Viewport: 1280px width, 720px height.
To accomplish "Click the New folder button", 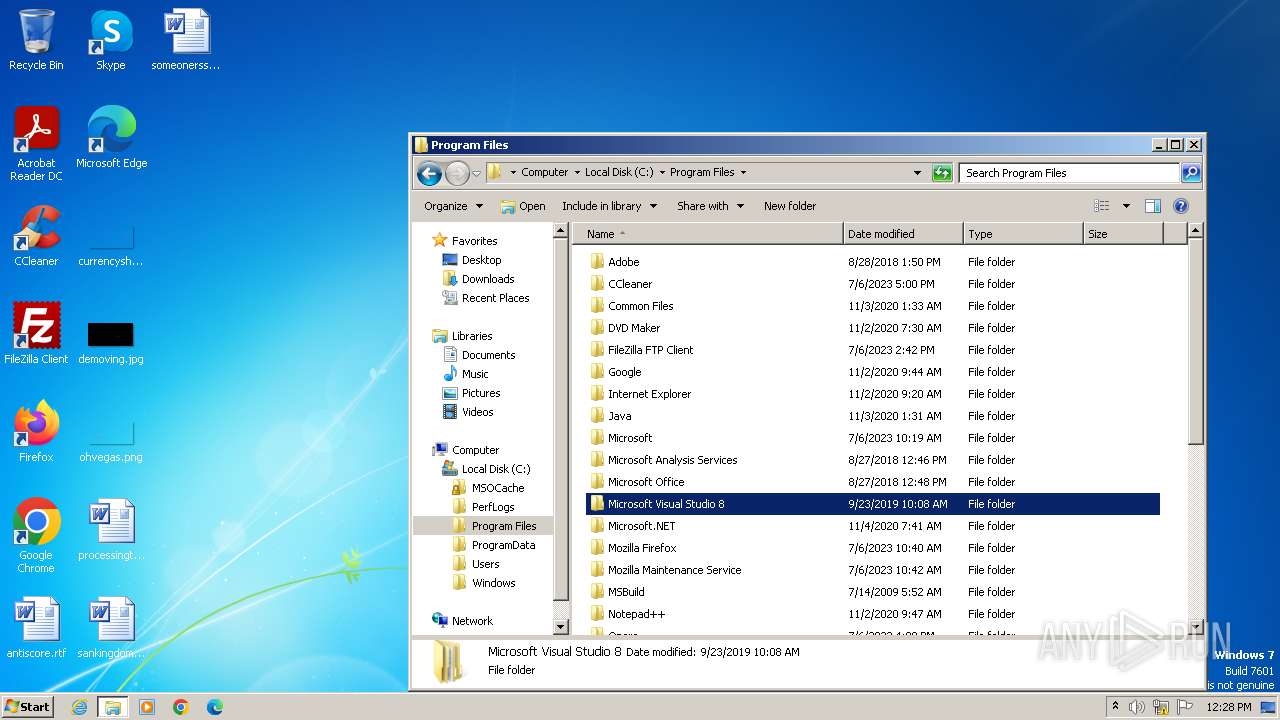I will 790,206.
